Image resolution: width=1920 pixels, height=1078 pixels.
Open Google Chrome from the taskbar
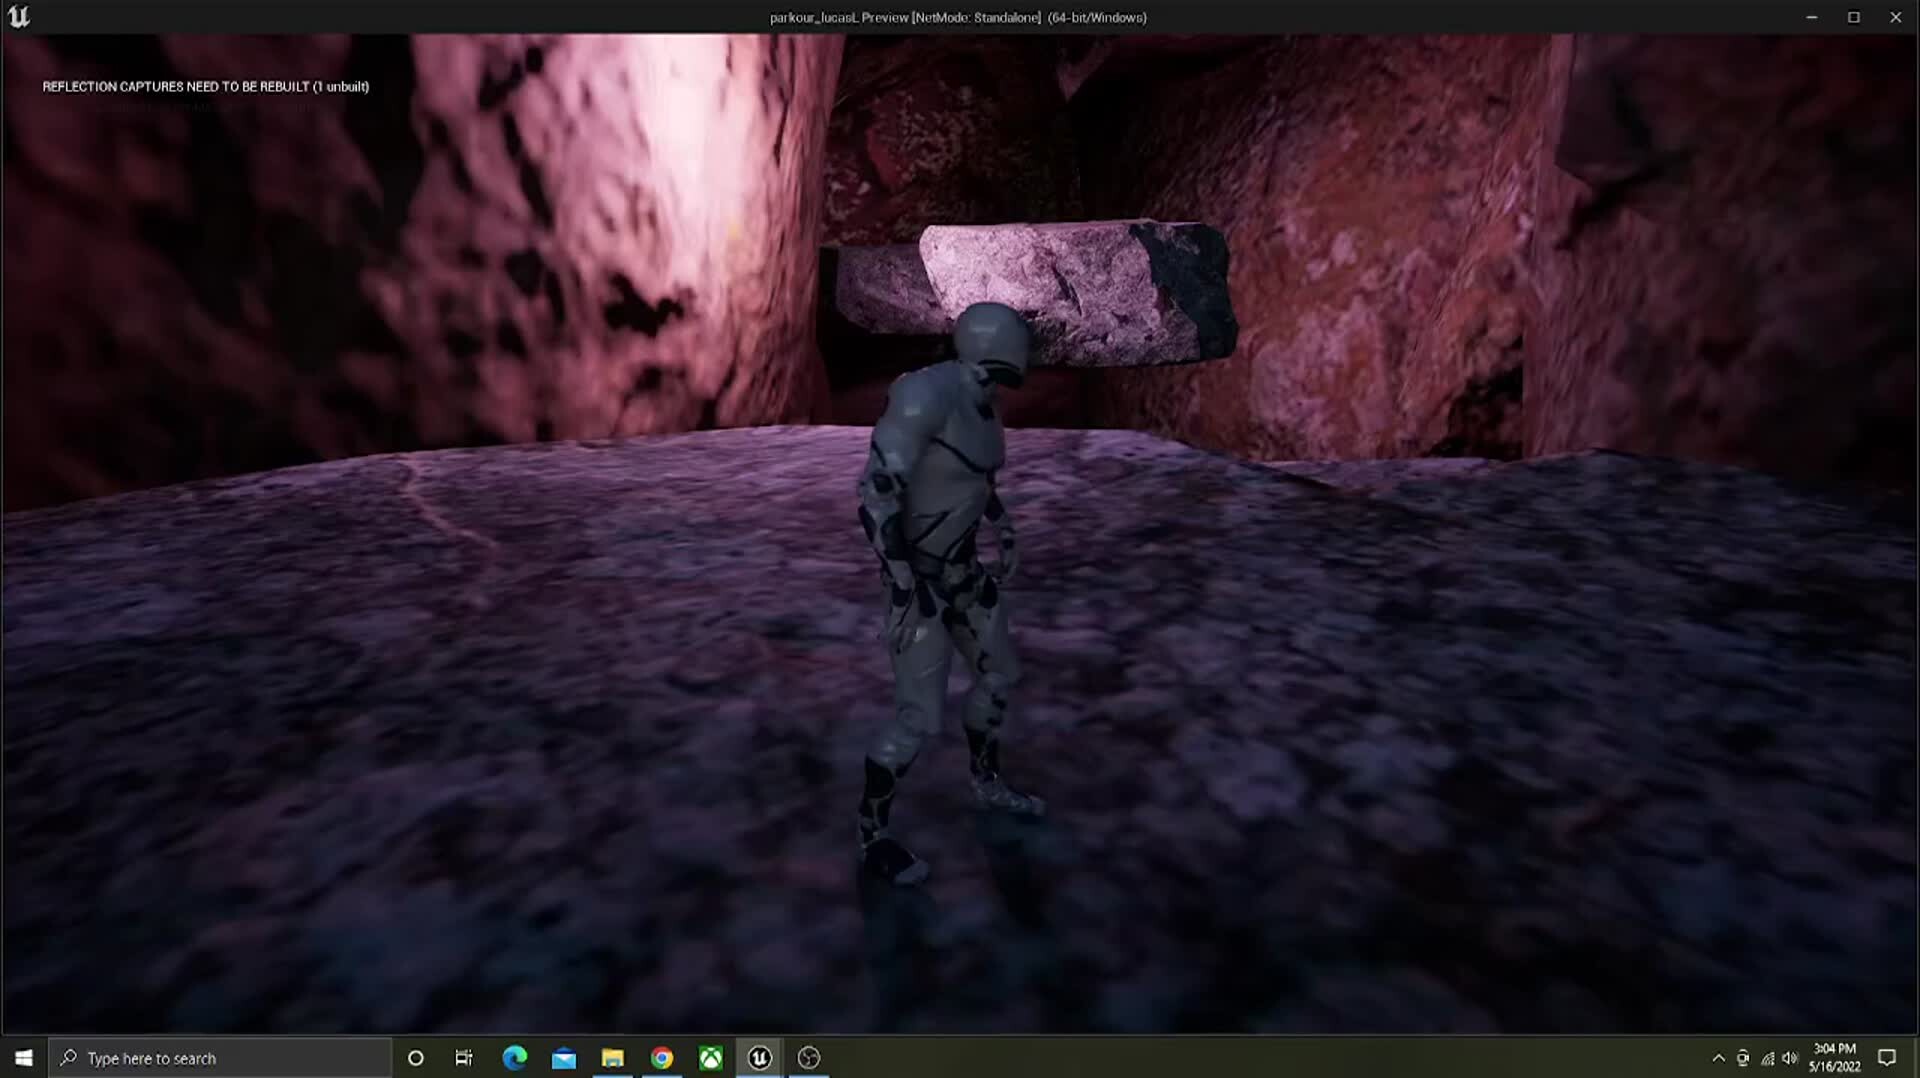pyautogui.click(x=662, y=1057)
